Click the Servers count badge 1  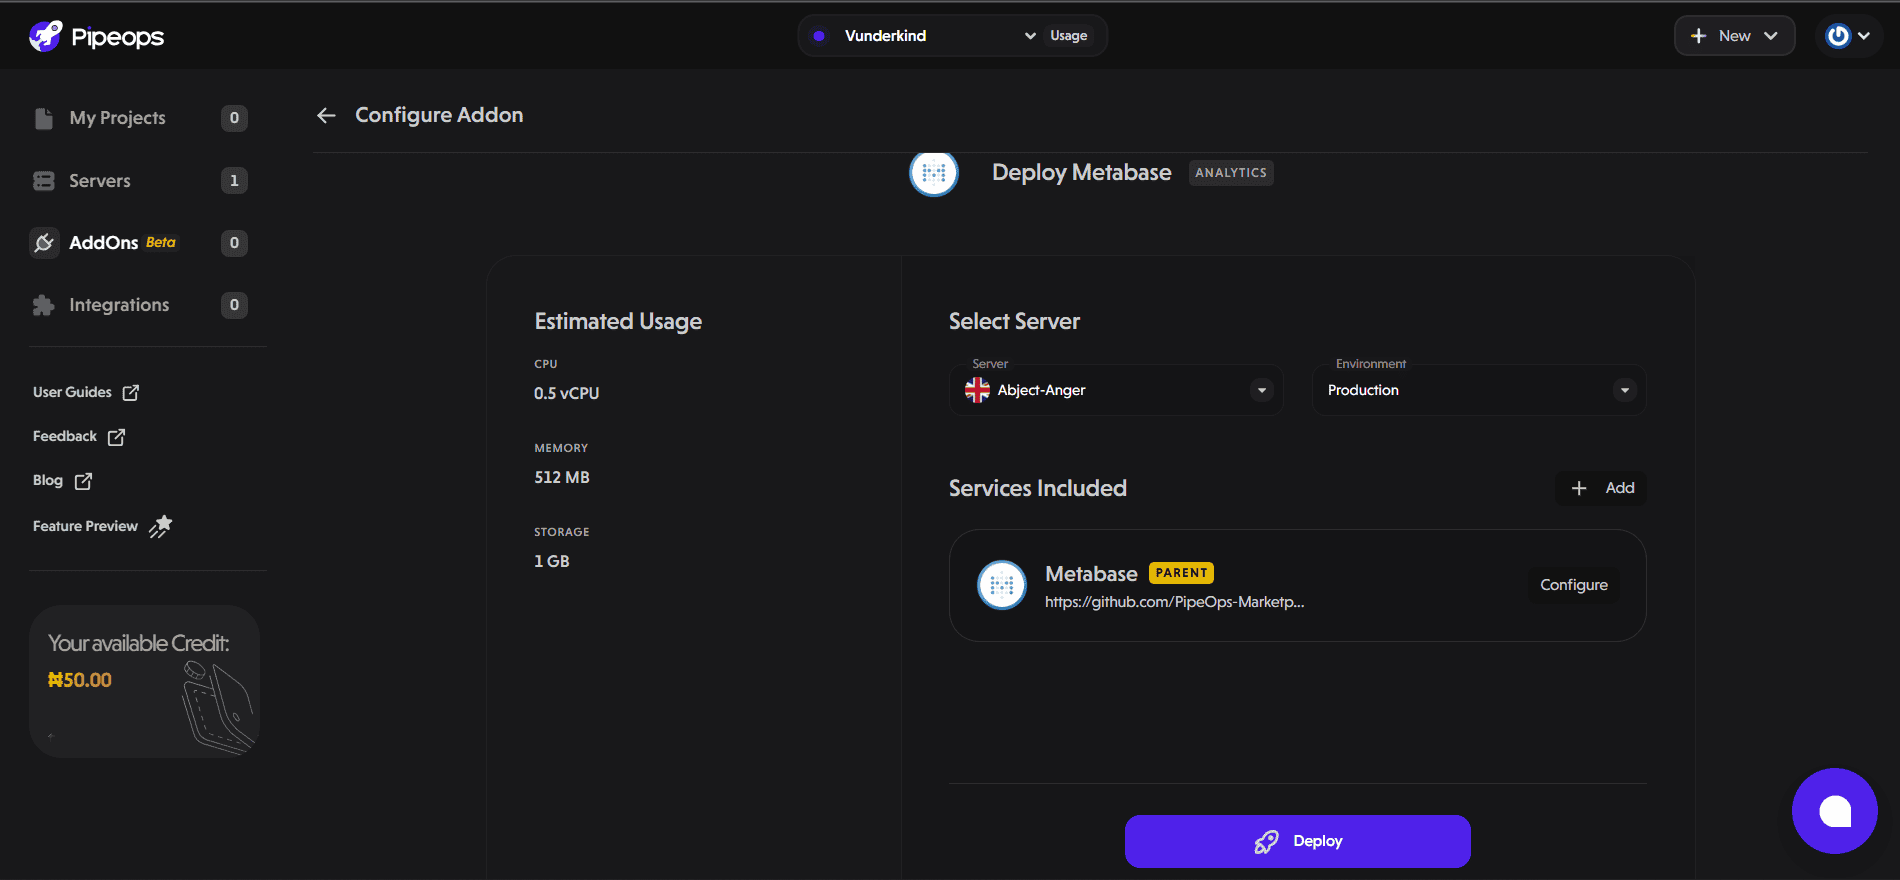tap(234, 181)
